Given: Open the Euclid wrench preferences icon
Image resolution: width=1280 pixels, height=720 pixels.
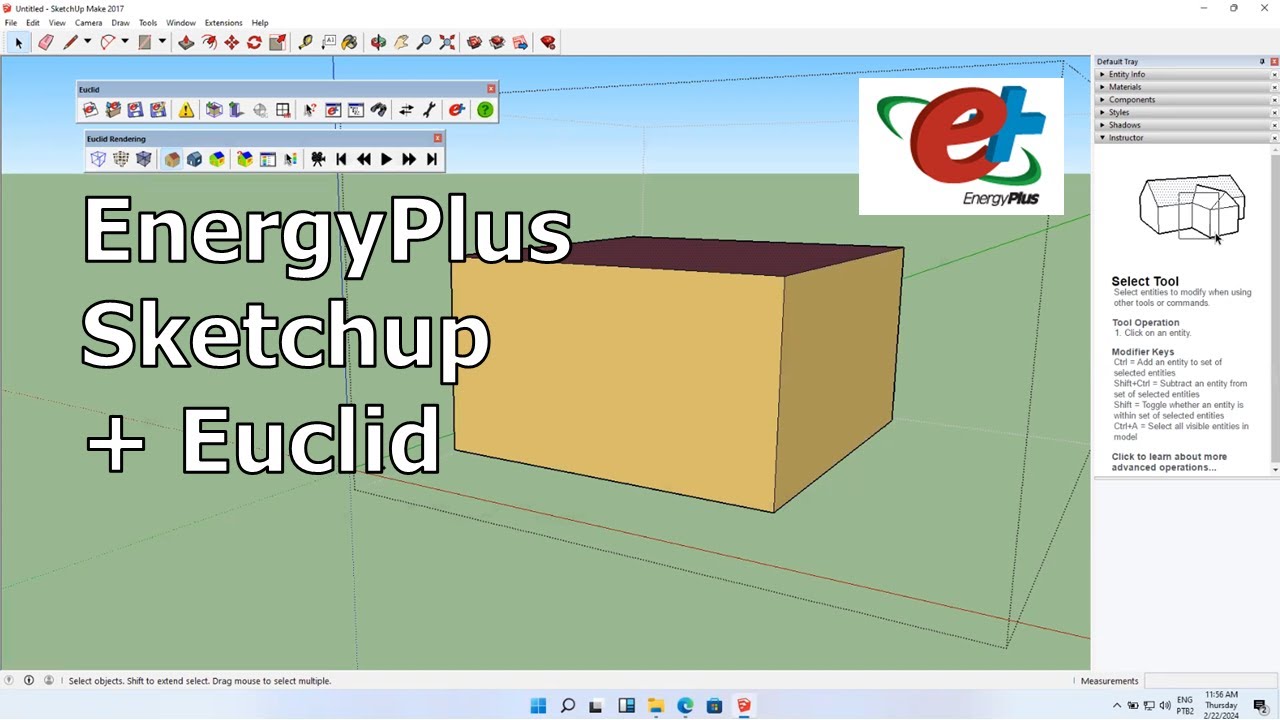Looking at the screenshot, I should [429, 110].
